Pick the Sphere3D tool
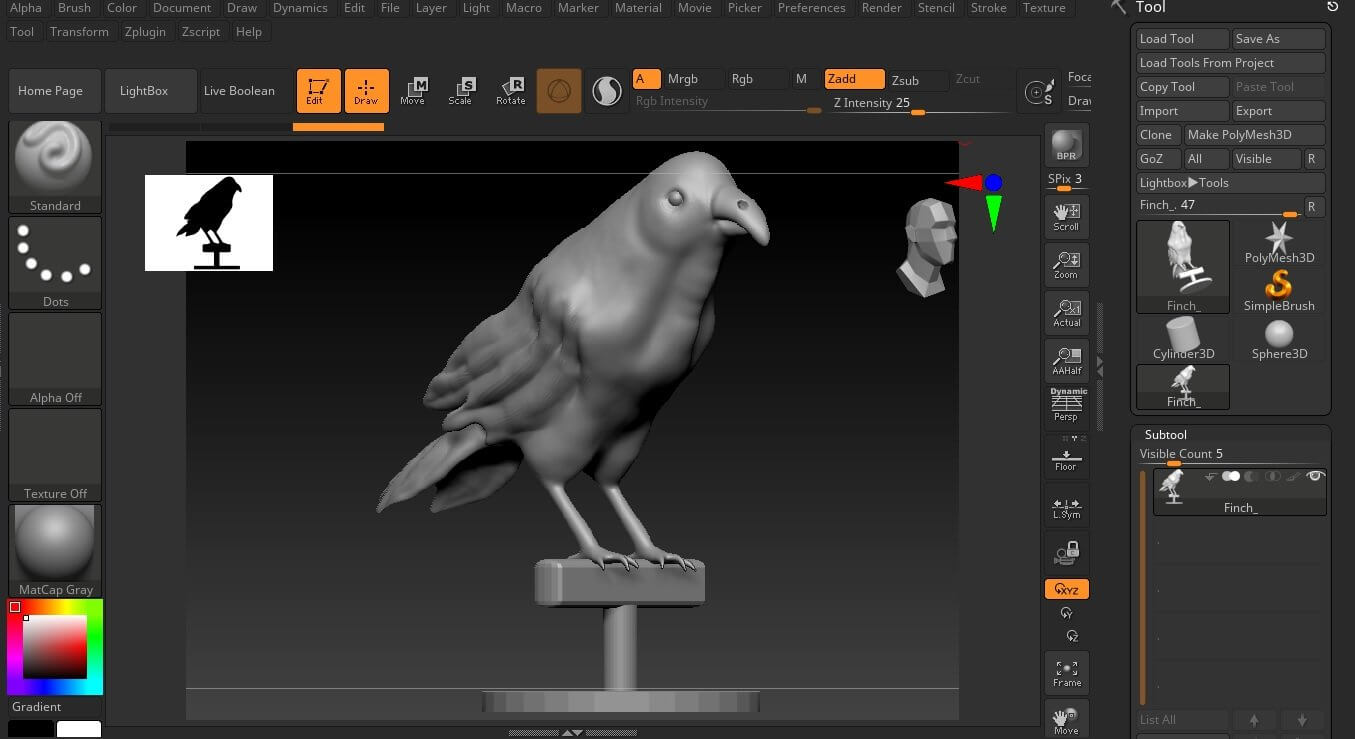The image size is (1355, 739). click(x=1279, y=338)
